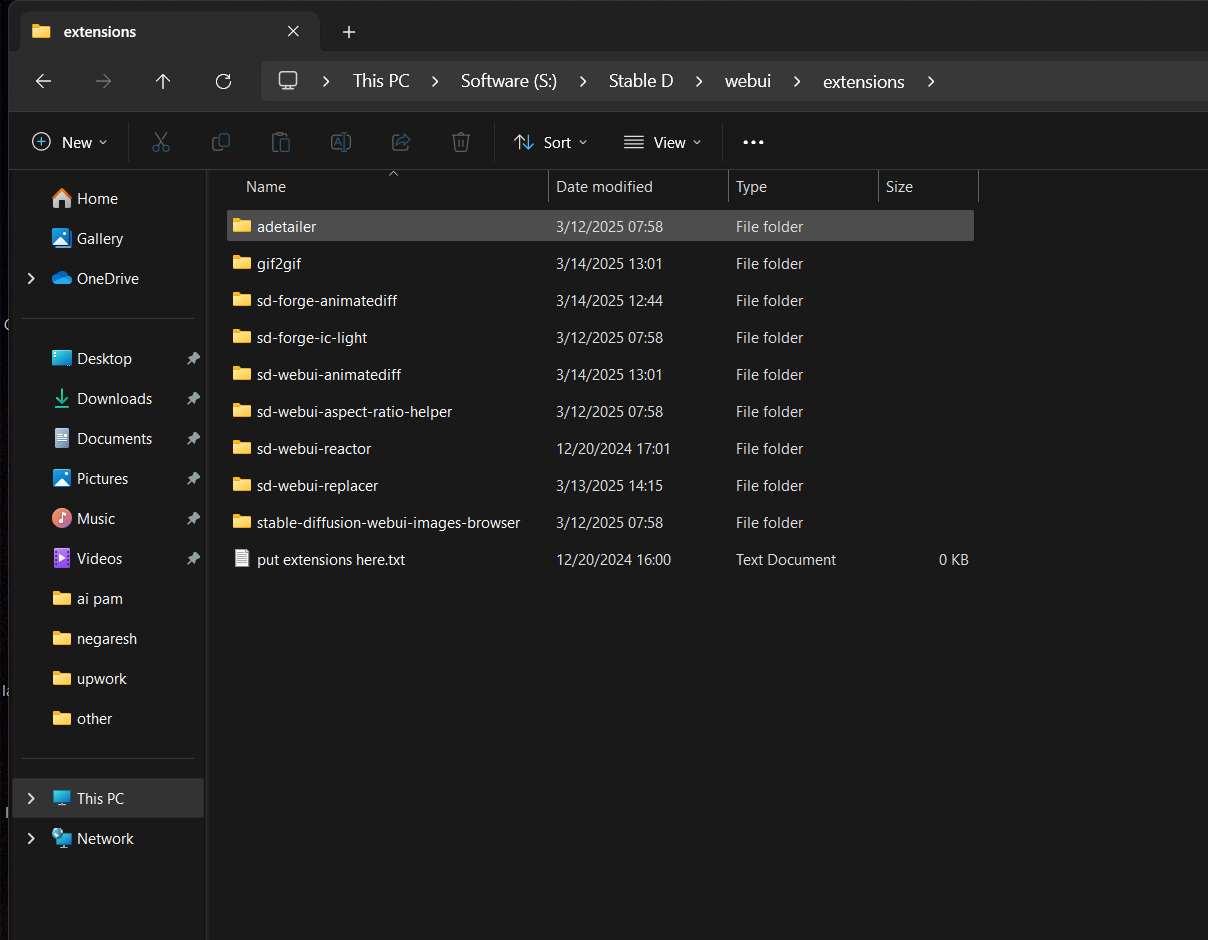Select the sd-webui-reactor folder
Image resolution: width=1208 pixels, height=940 pixels.
[314, 449]
